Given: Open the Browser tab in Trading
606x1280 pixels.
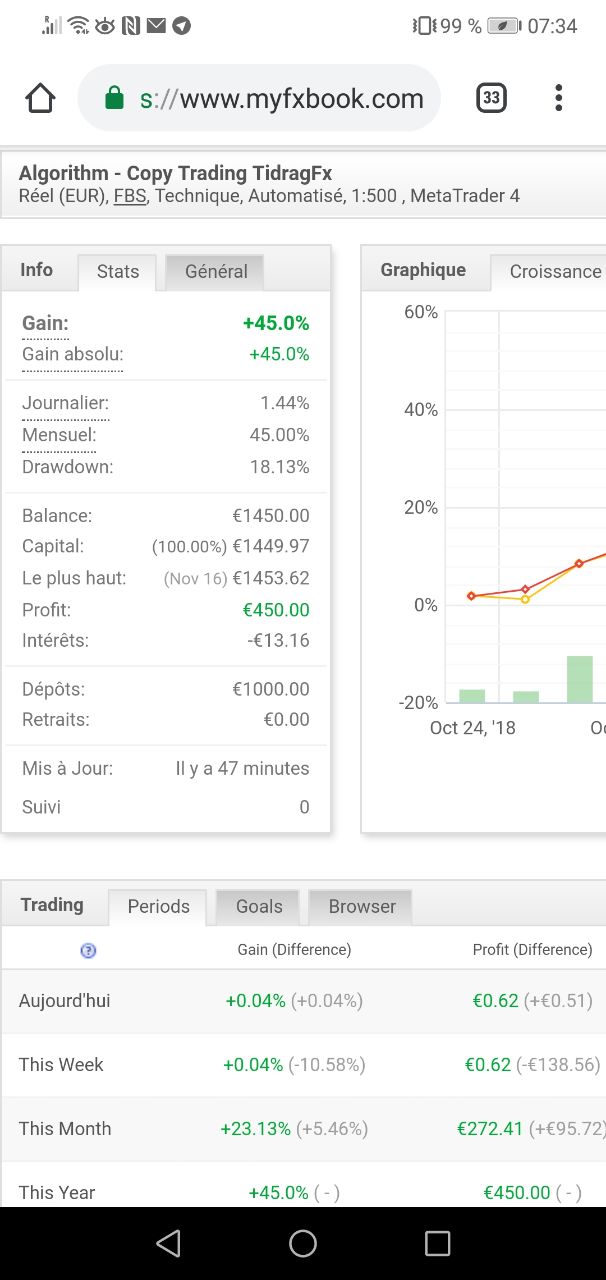Looking at the screenshot, I should point(362,906).
